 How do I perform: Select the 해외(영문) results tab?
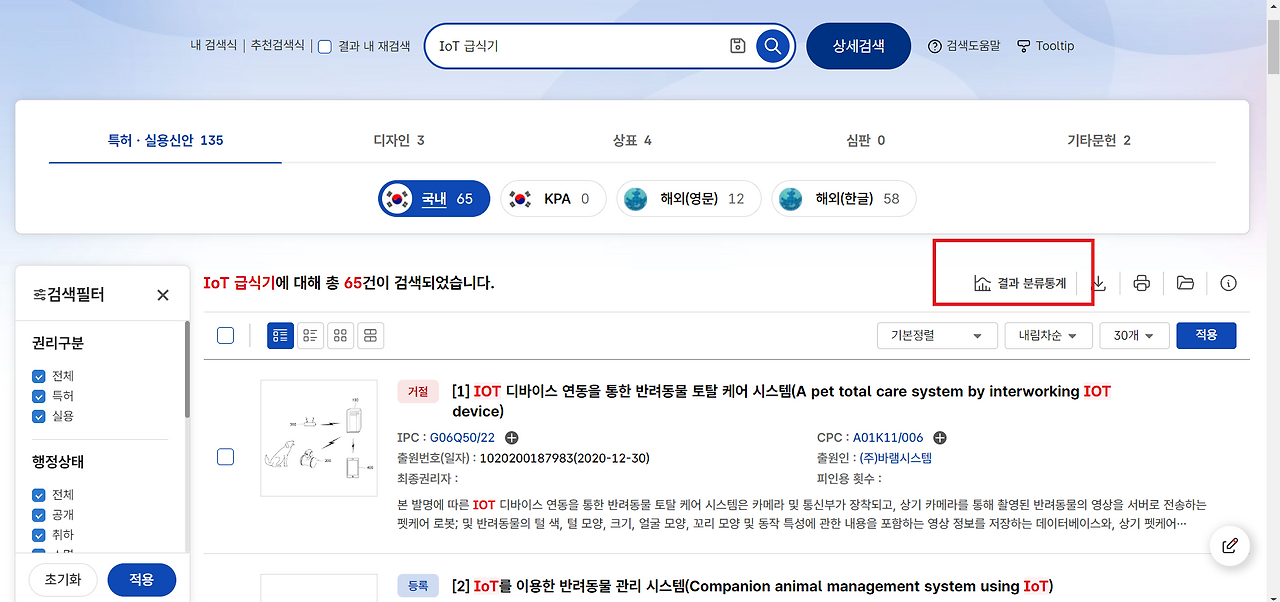688,198
